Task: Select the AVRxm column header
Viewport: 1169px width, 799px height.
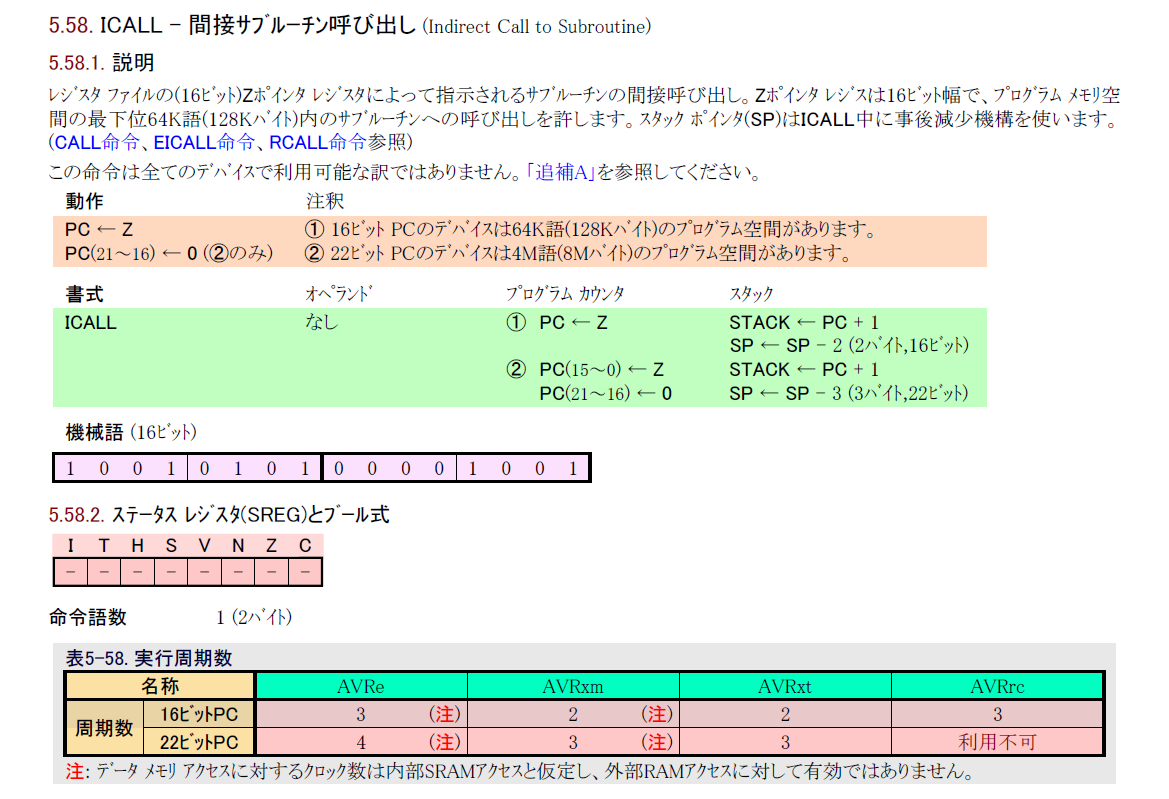Action: (572, 687)
